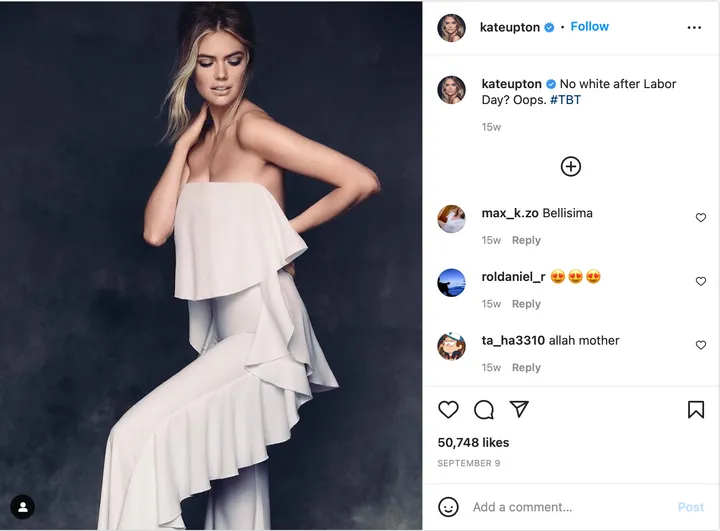Screen dimensions: 720x531
Task: Load more comments with the plus button
Action: (x=570, y=166)
